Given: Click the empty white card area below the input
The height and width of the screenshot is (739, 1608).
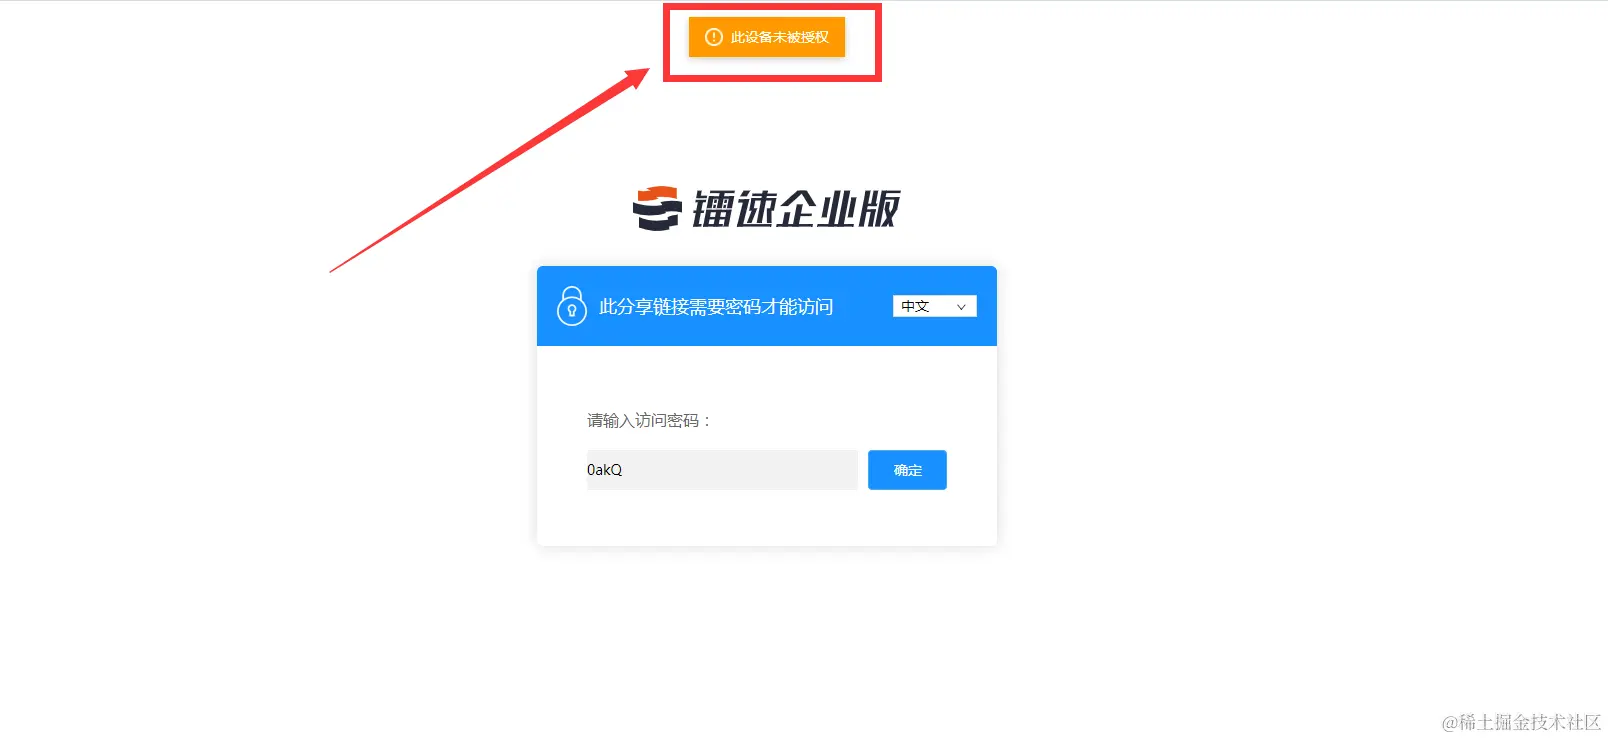Looking at the screenshot, I should pos(767,518).
